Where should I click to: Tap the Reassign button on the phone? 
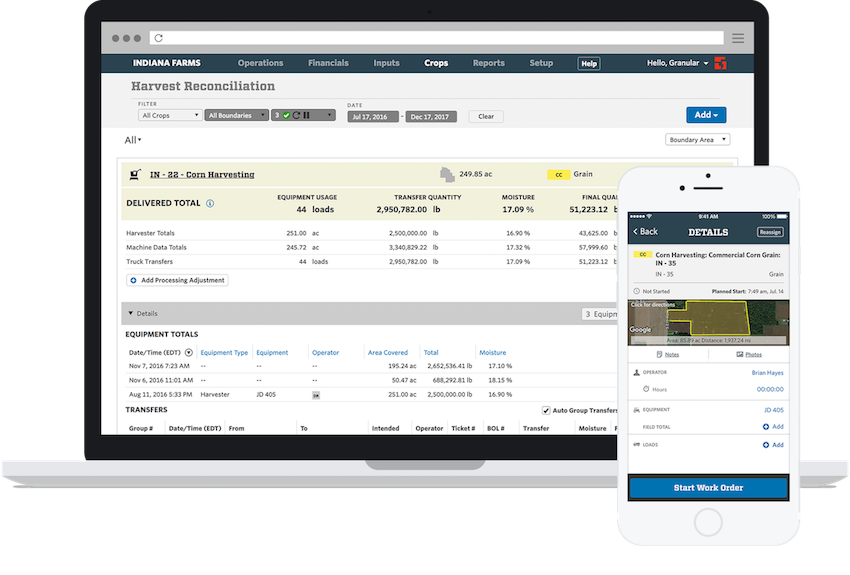[770, 232]
